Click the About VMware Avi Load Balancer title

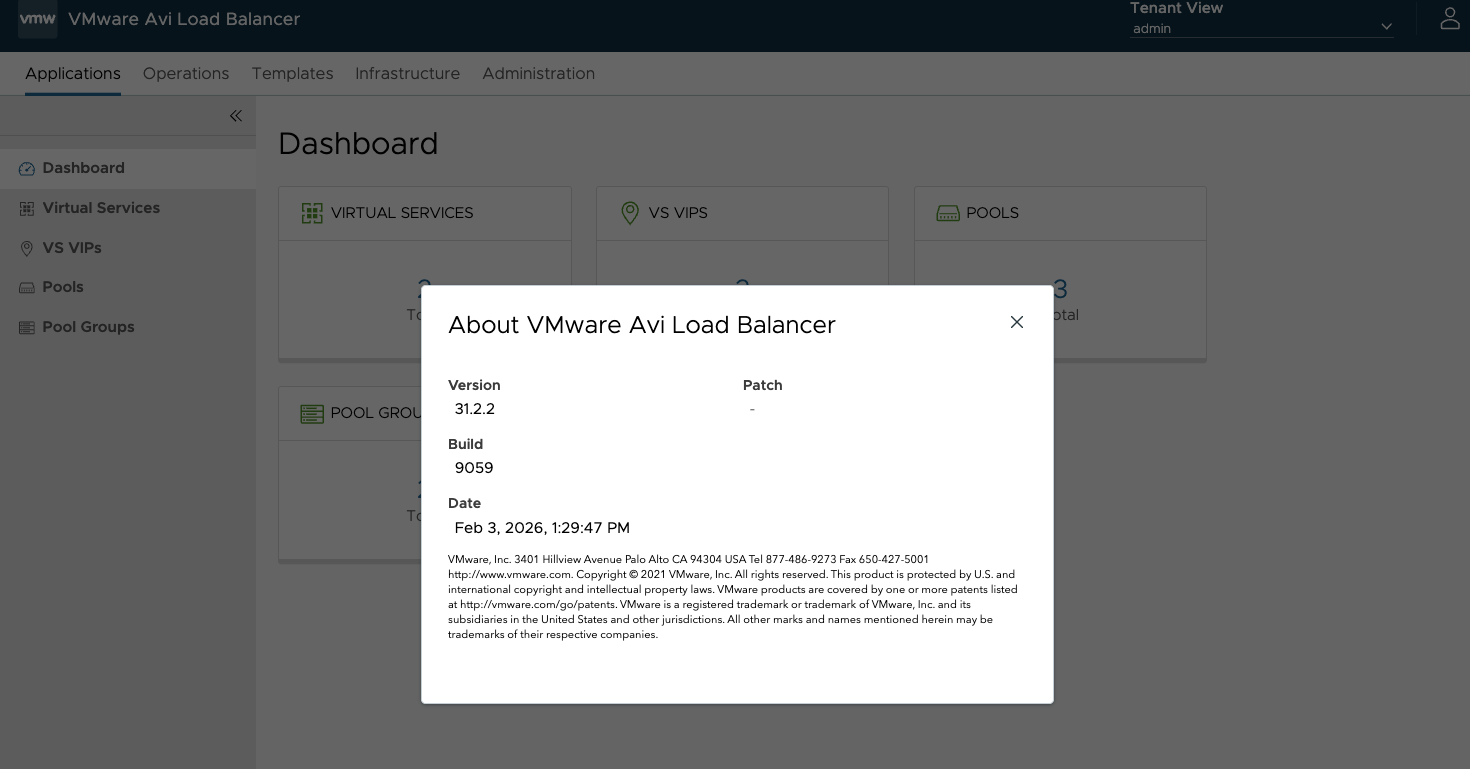(642, 325)
